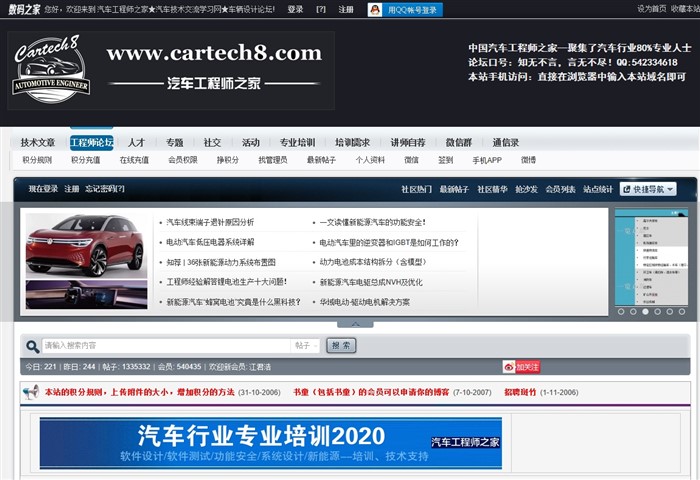Viewport: 700px width, 480px height.
Task: Click the red Weibo 加关注 follow button
Action: [x=521, y=367]
